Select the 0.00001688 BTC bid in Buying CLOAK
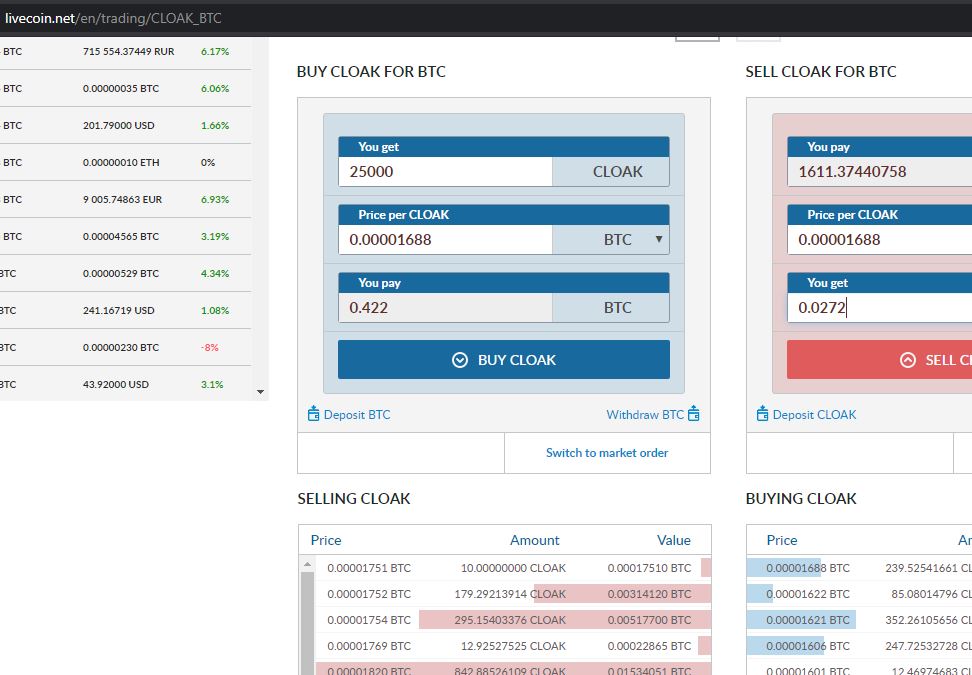The image size is (972, 675). 808,568
